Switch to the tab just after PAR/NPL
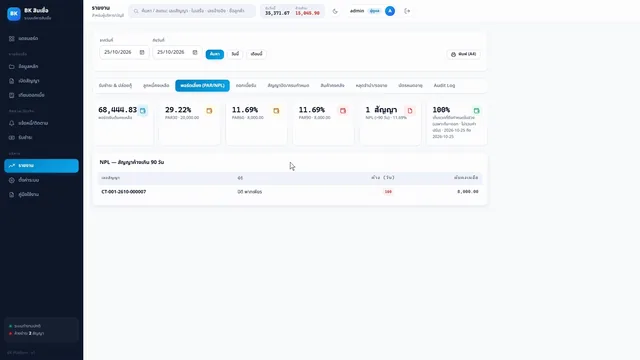This screenshot has height=360, width=640. click(x=246, y=86)
